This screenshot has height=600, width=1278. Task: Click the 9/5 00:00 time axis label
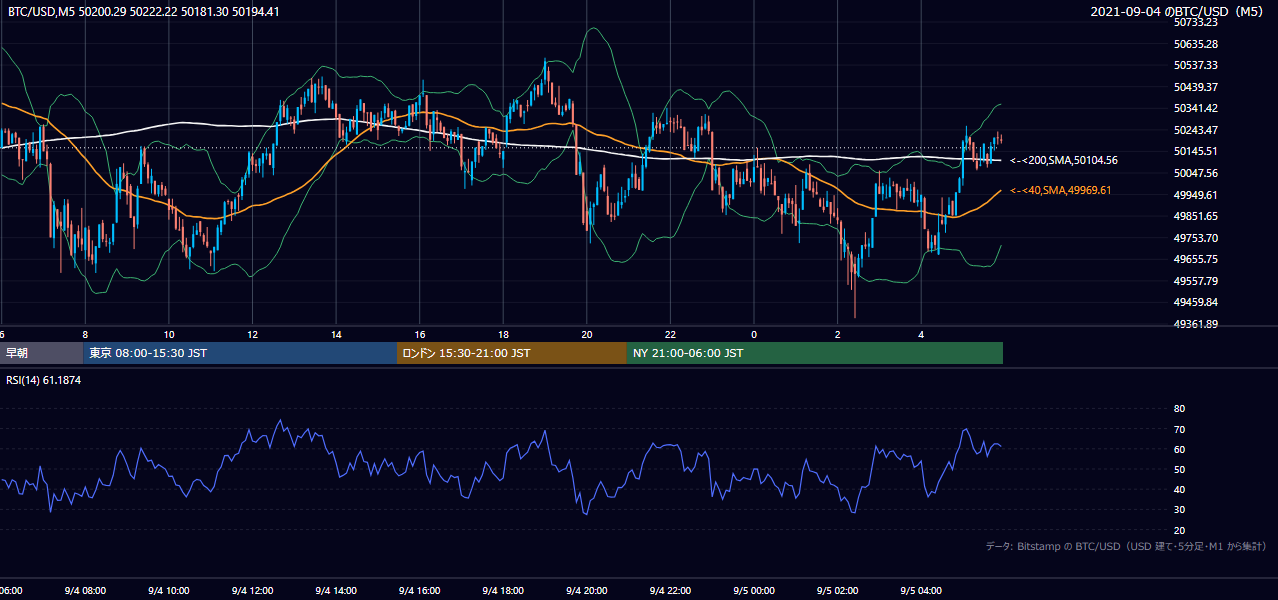[754, 591]
